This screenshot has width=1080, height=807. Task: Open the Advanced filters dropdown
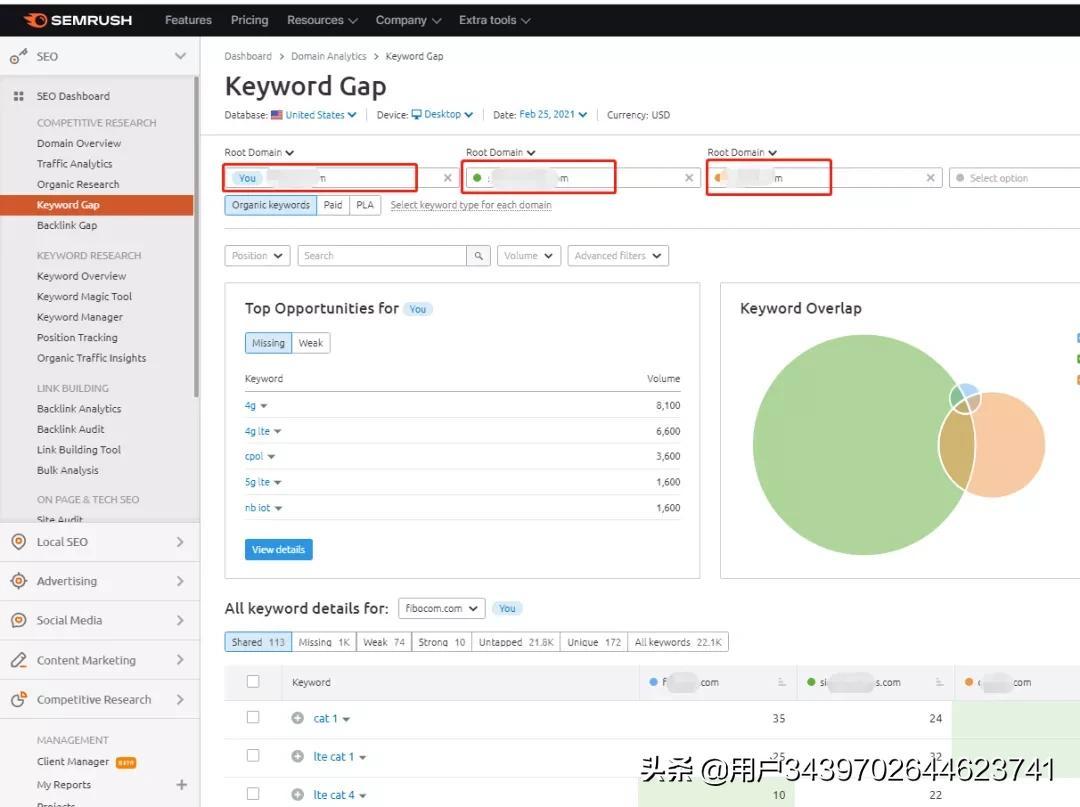[618, 255]
